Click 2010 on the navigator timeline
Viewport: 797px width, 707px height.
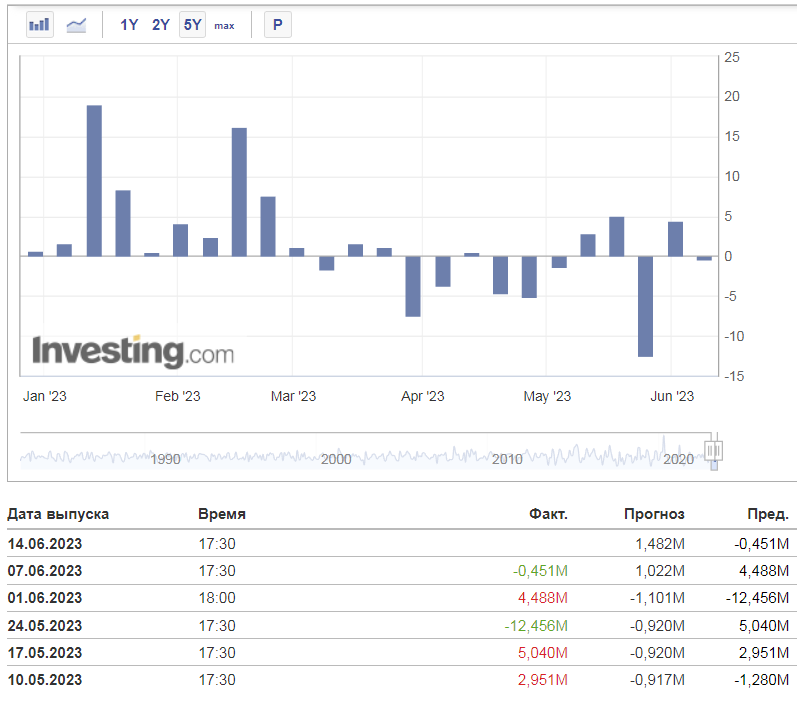[x=507, y=459]
